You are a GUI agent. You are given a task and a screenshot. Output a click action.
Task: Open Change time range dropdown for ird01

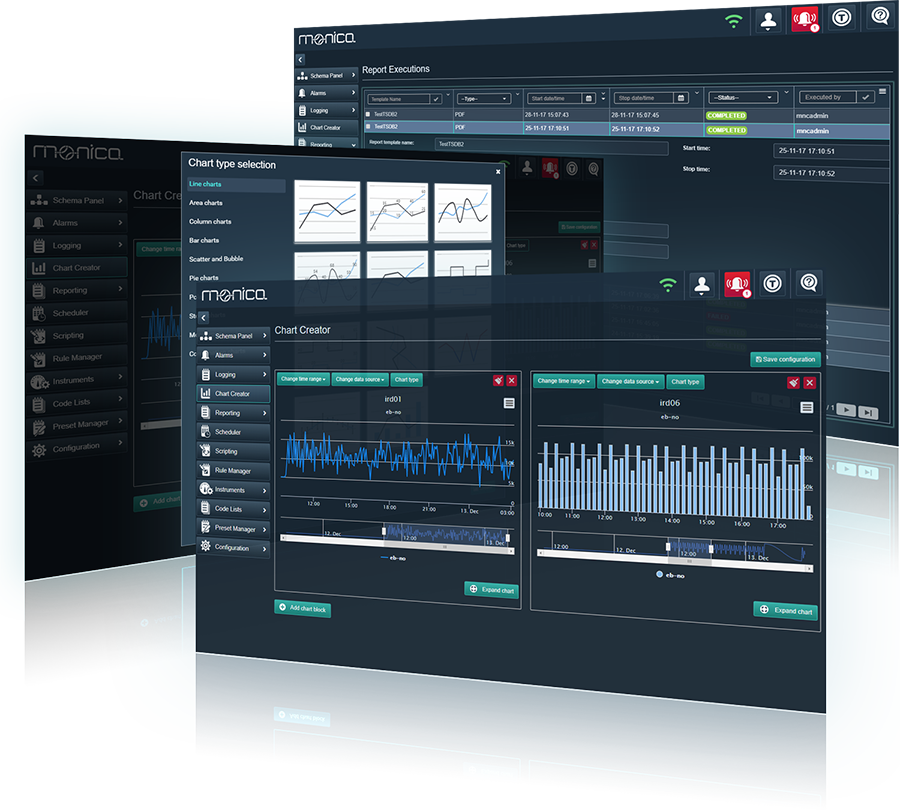[303, 379]
